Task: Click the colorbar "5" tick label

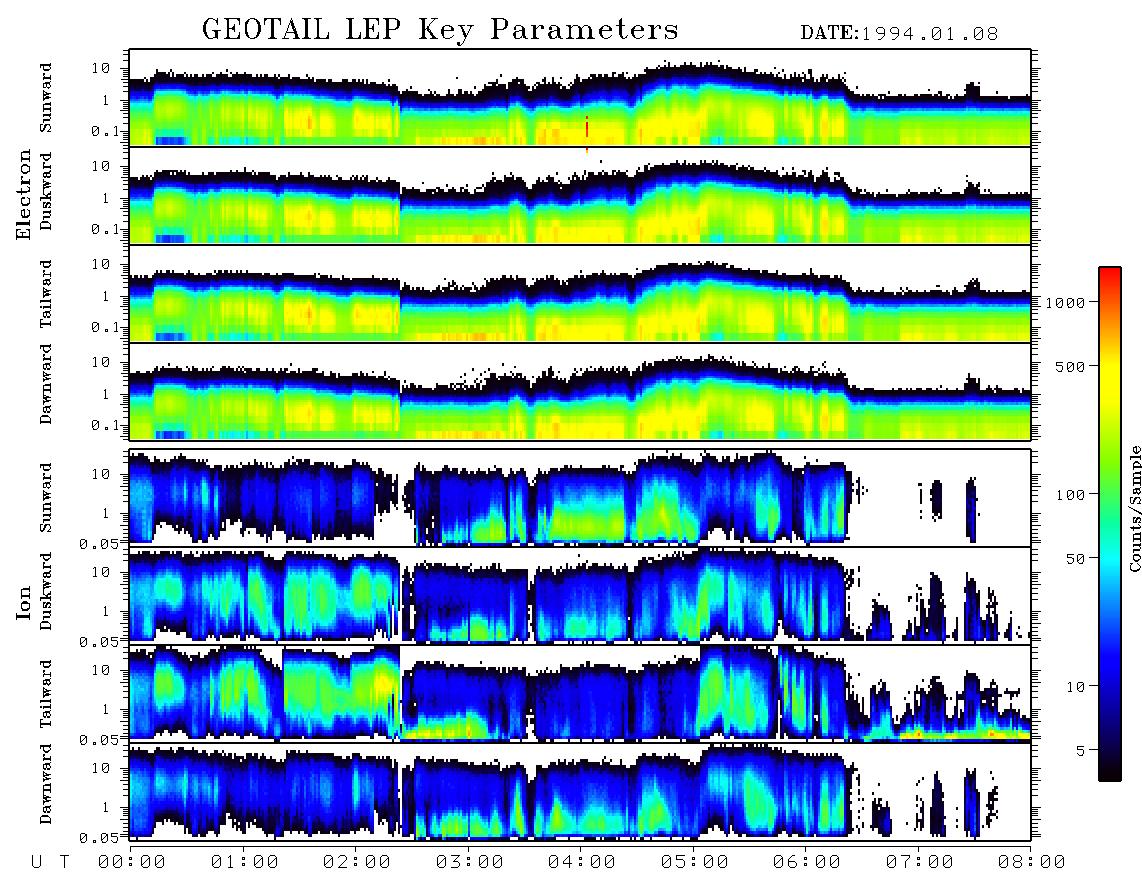Action: pyautogui.click(x=1081, y=750)
